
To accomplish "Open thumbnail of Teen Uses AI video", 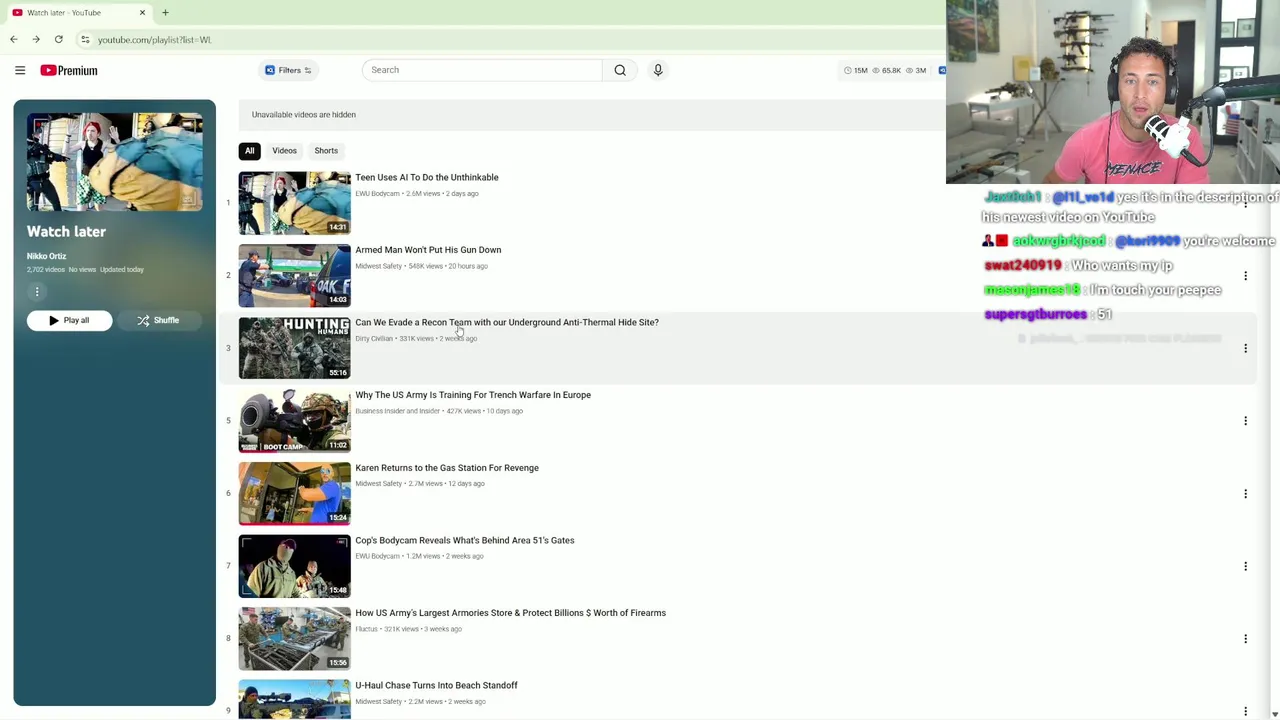I will click(295, 203).
